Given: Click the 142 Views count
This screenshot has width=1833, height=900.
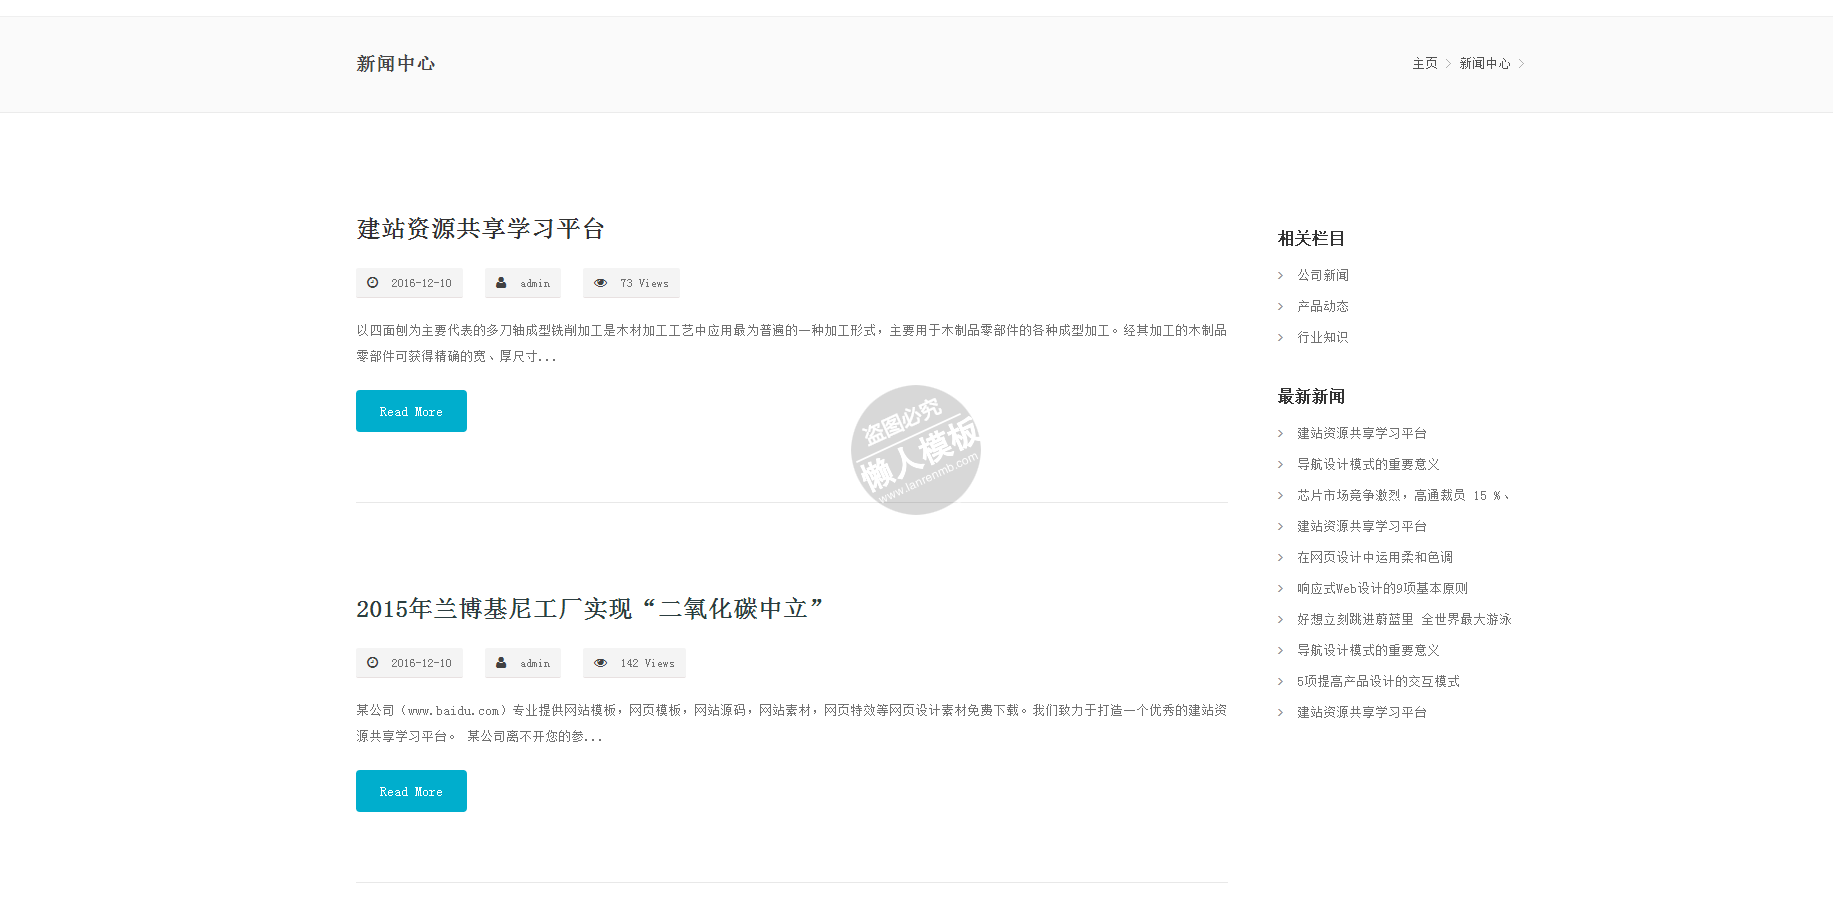Looking at the screenshot, I should click(647, 663).
